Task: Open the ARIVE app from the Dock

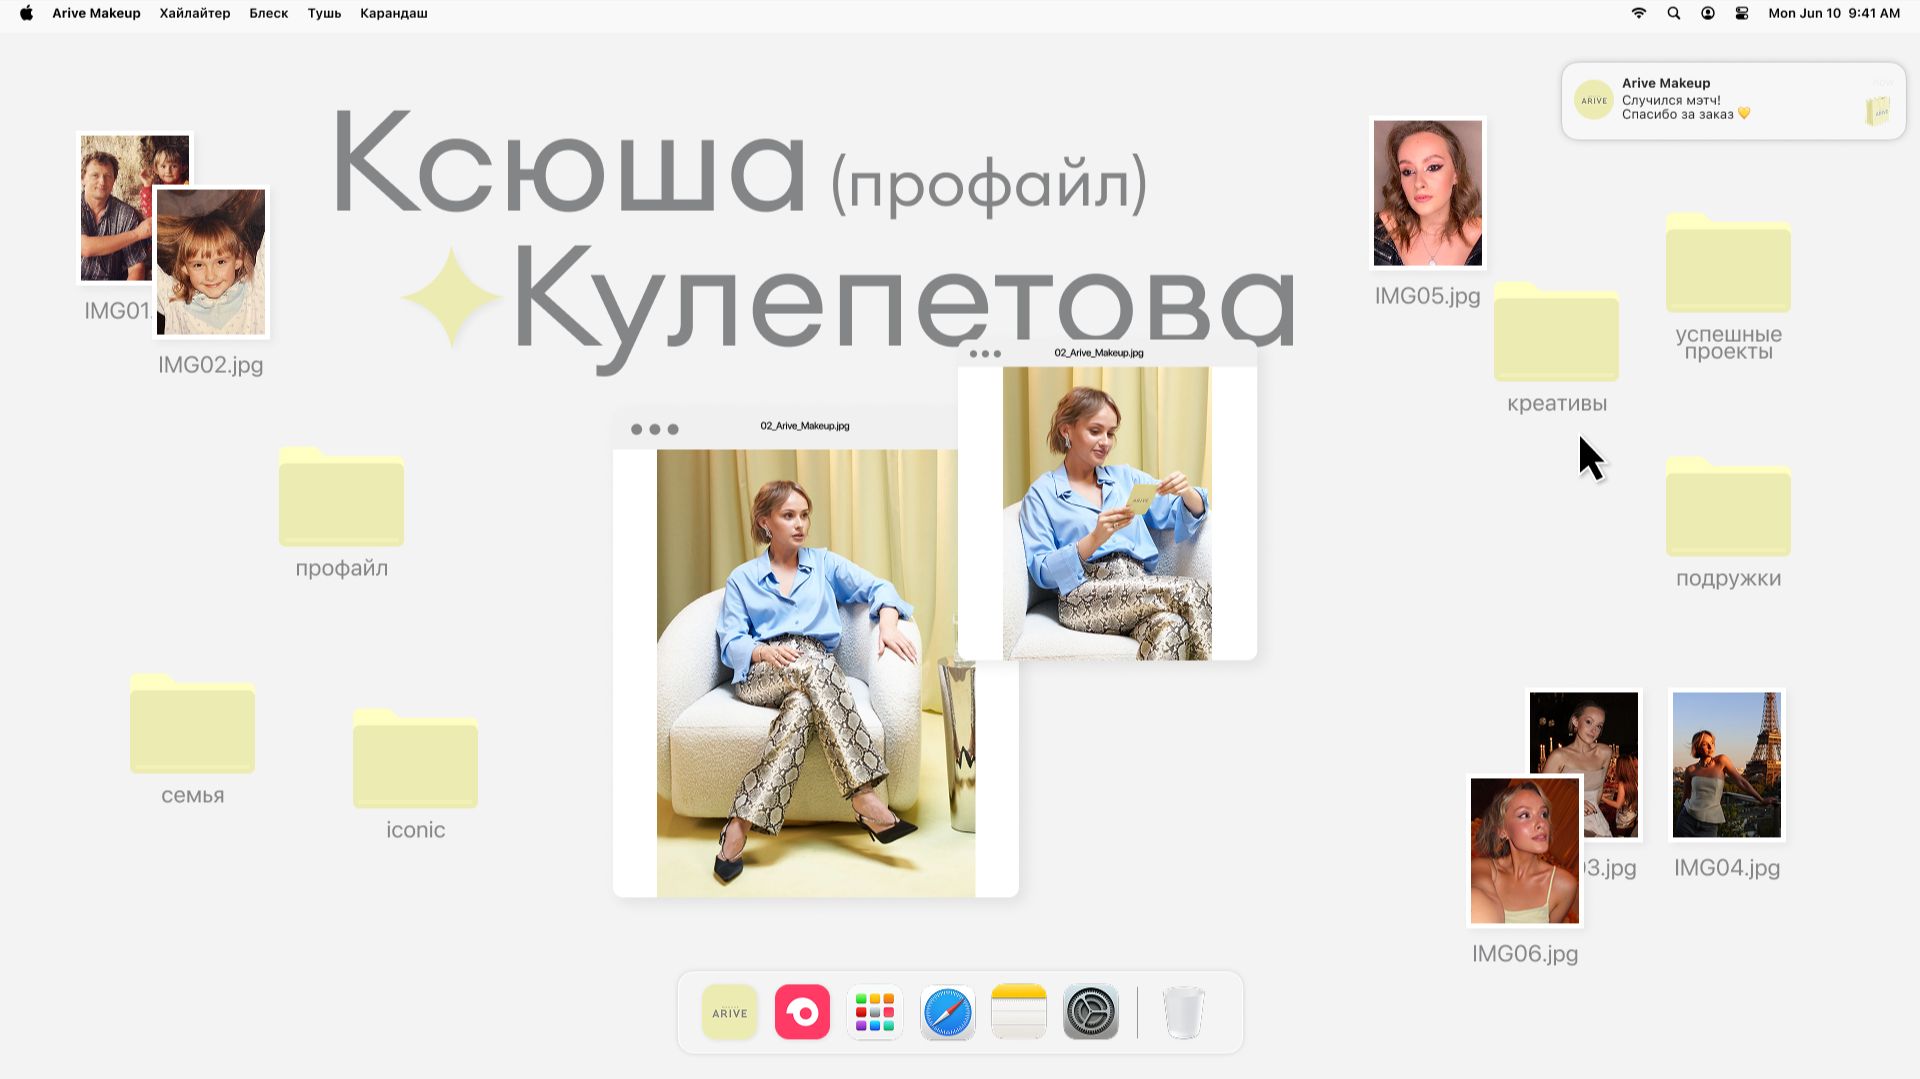Action: tap(729, 1011)
